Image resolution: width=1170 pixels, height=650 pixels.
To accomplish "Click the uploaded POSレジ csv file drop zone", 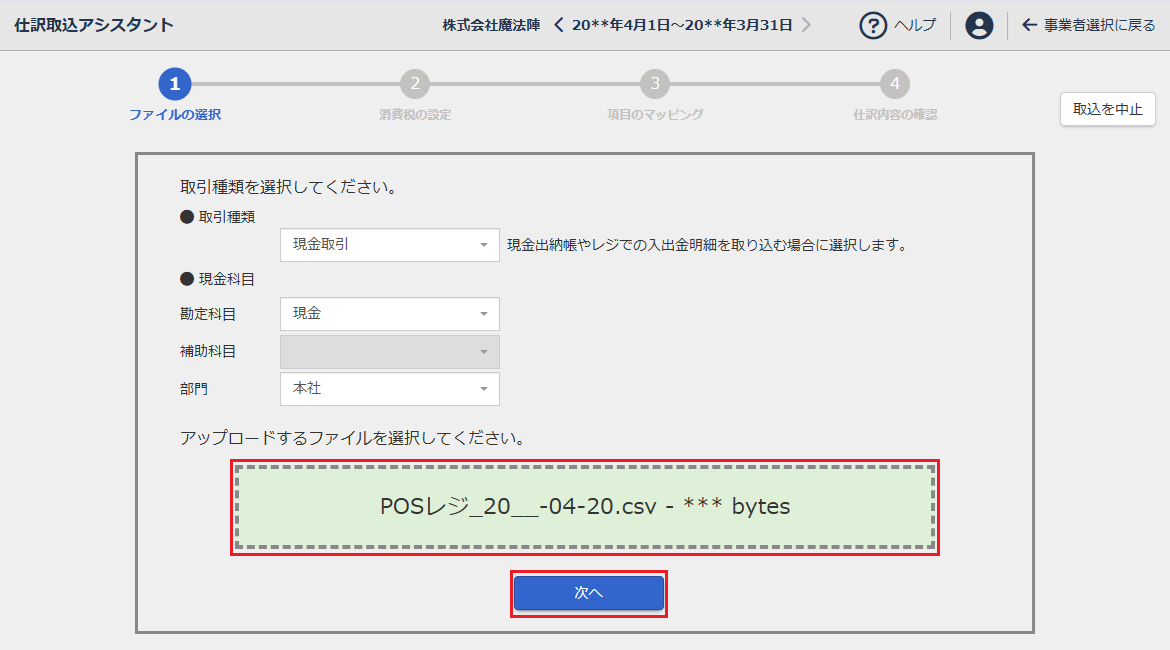I will click(585, 507).
